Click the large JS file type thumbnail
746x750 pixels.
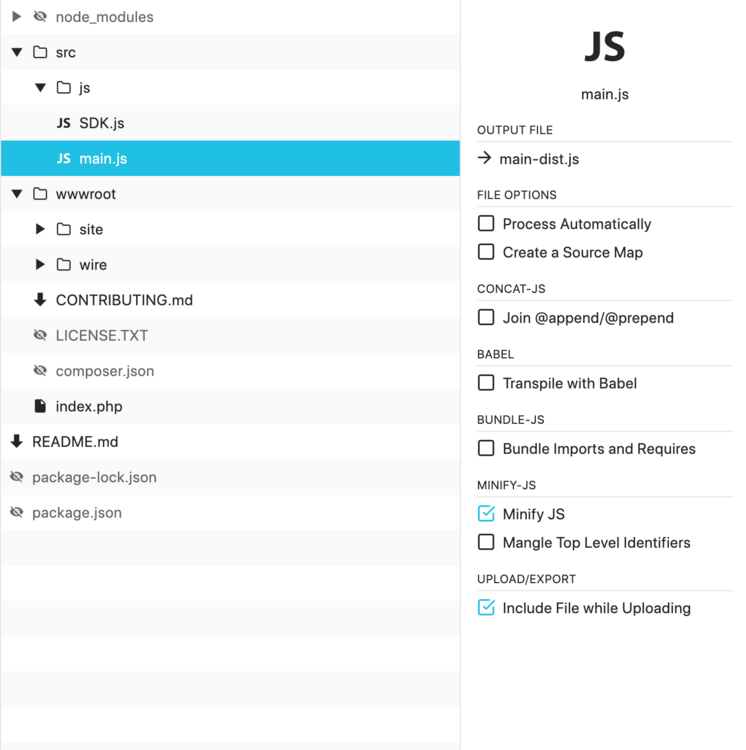604,46
